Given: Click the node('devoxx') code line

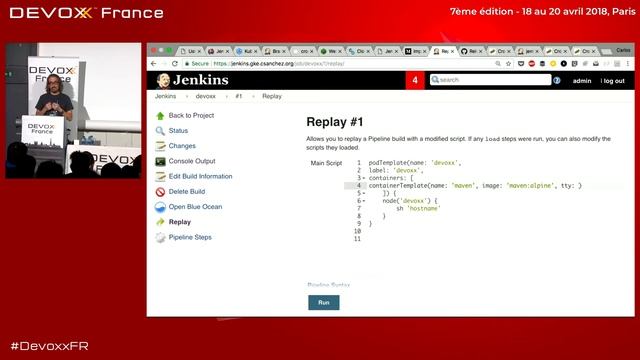Looking at the screenshot, I should tap(410, 201).
